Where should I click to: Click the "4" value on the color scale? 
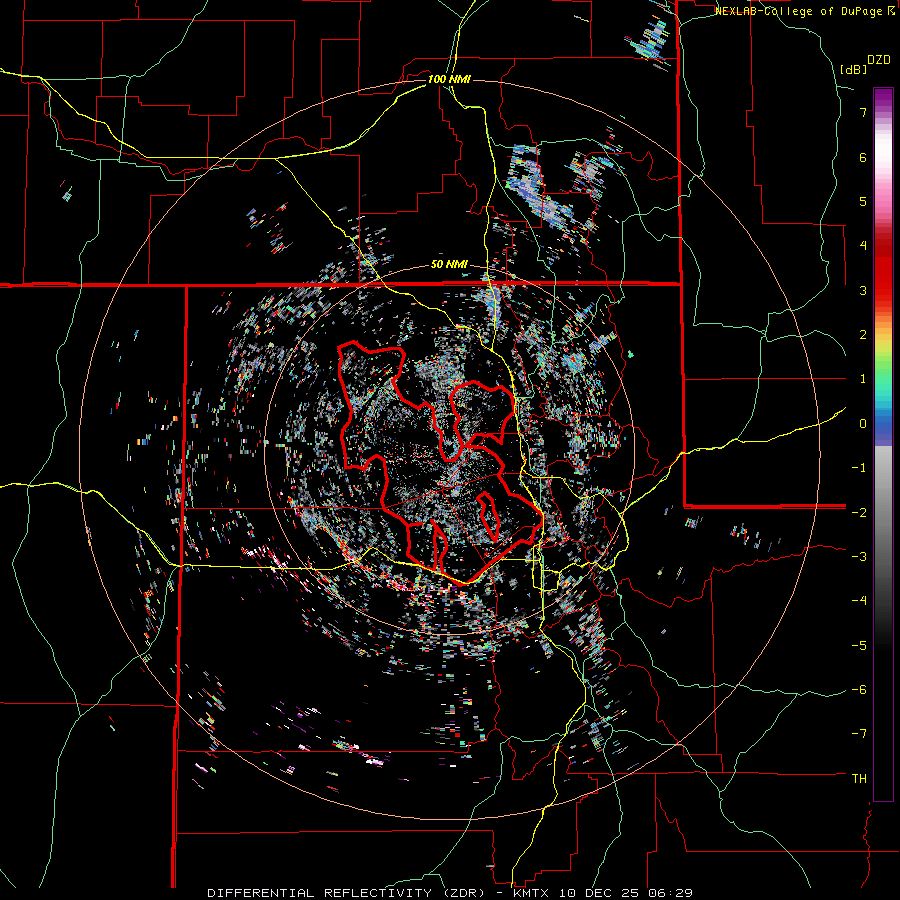click(x=863, y=245)
